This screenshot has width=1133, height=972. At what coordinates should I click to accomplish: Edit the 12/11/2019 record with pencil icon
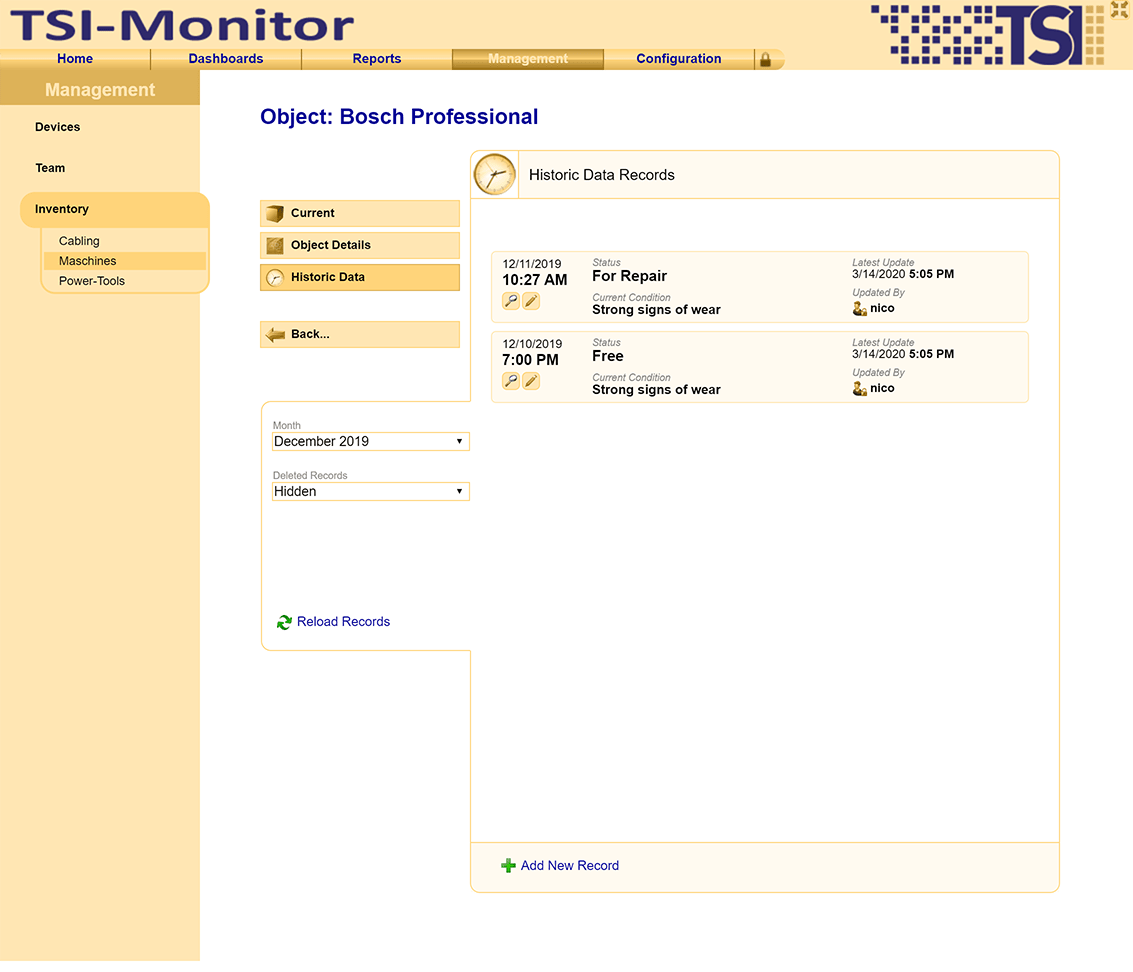(x=531, y=301)
